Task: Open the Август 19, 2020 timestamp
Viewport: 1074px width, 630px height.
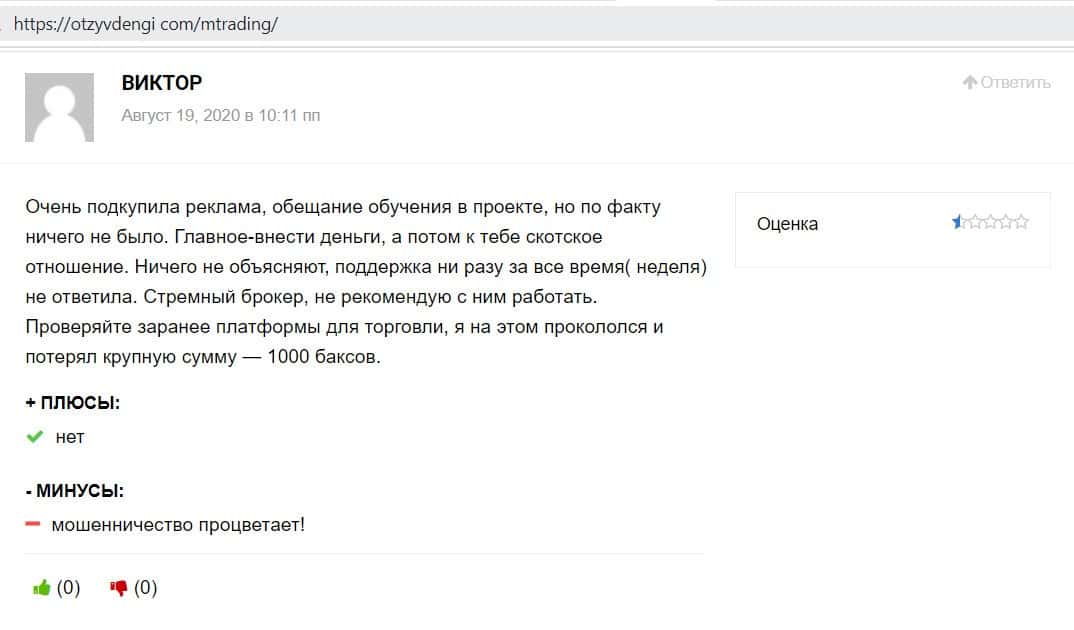Action: coord(220,115)
